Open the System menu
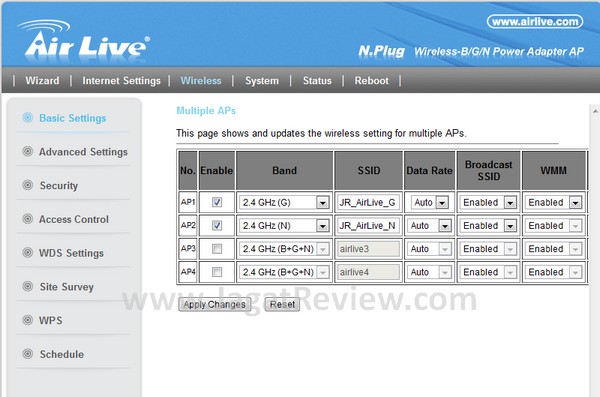 (x=262, y=81)
